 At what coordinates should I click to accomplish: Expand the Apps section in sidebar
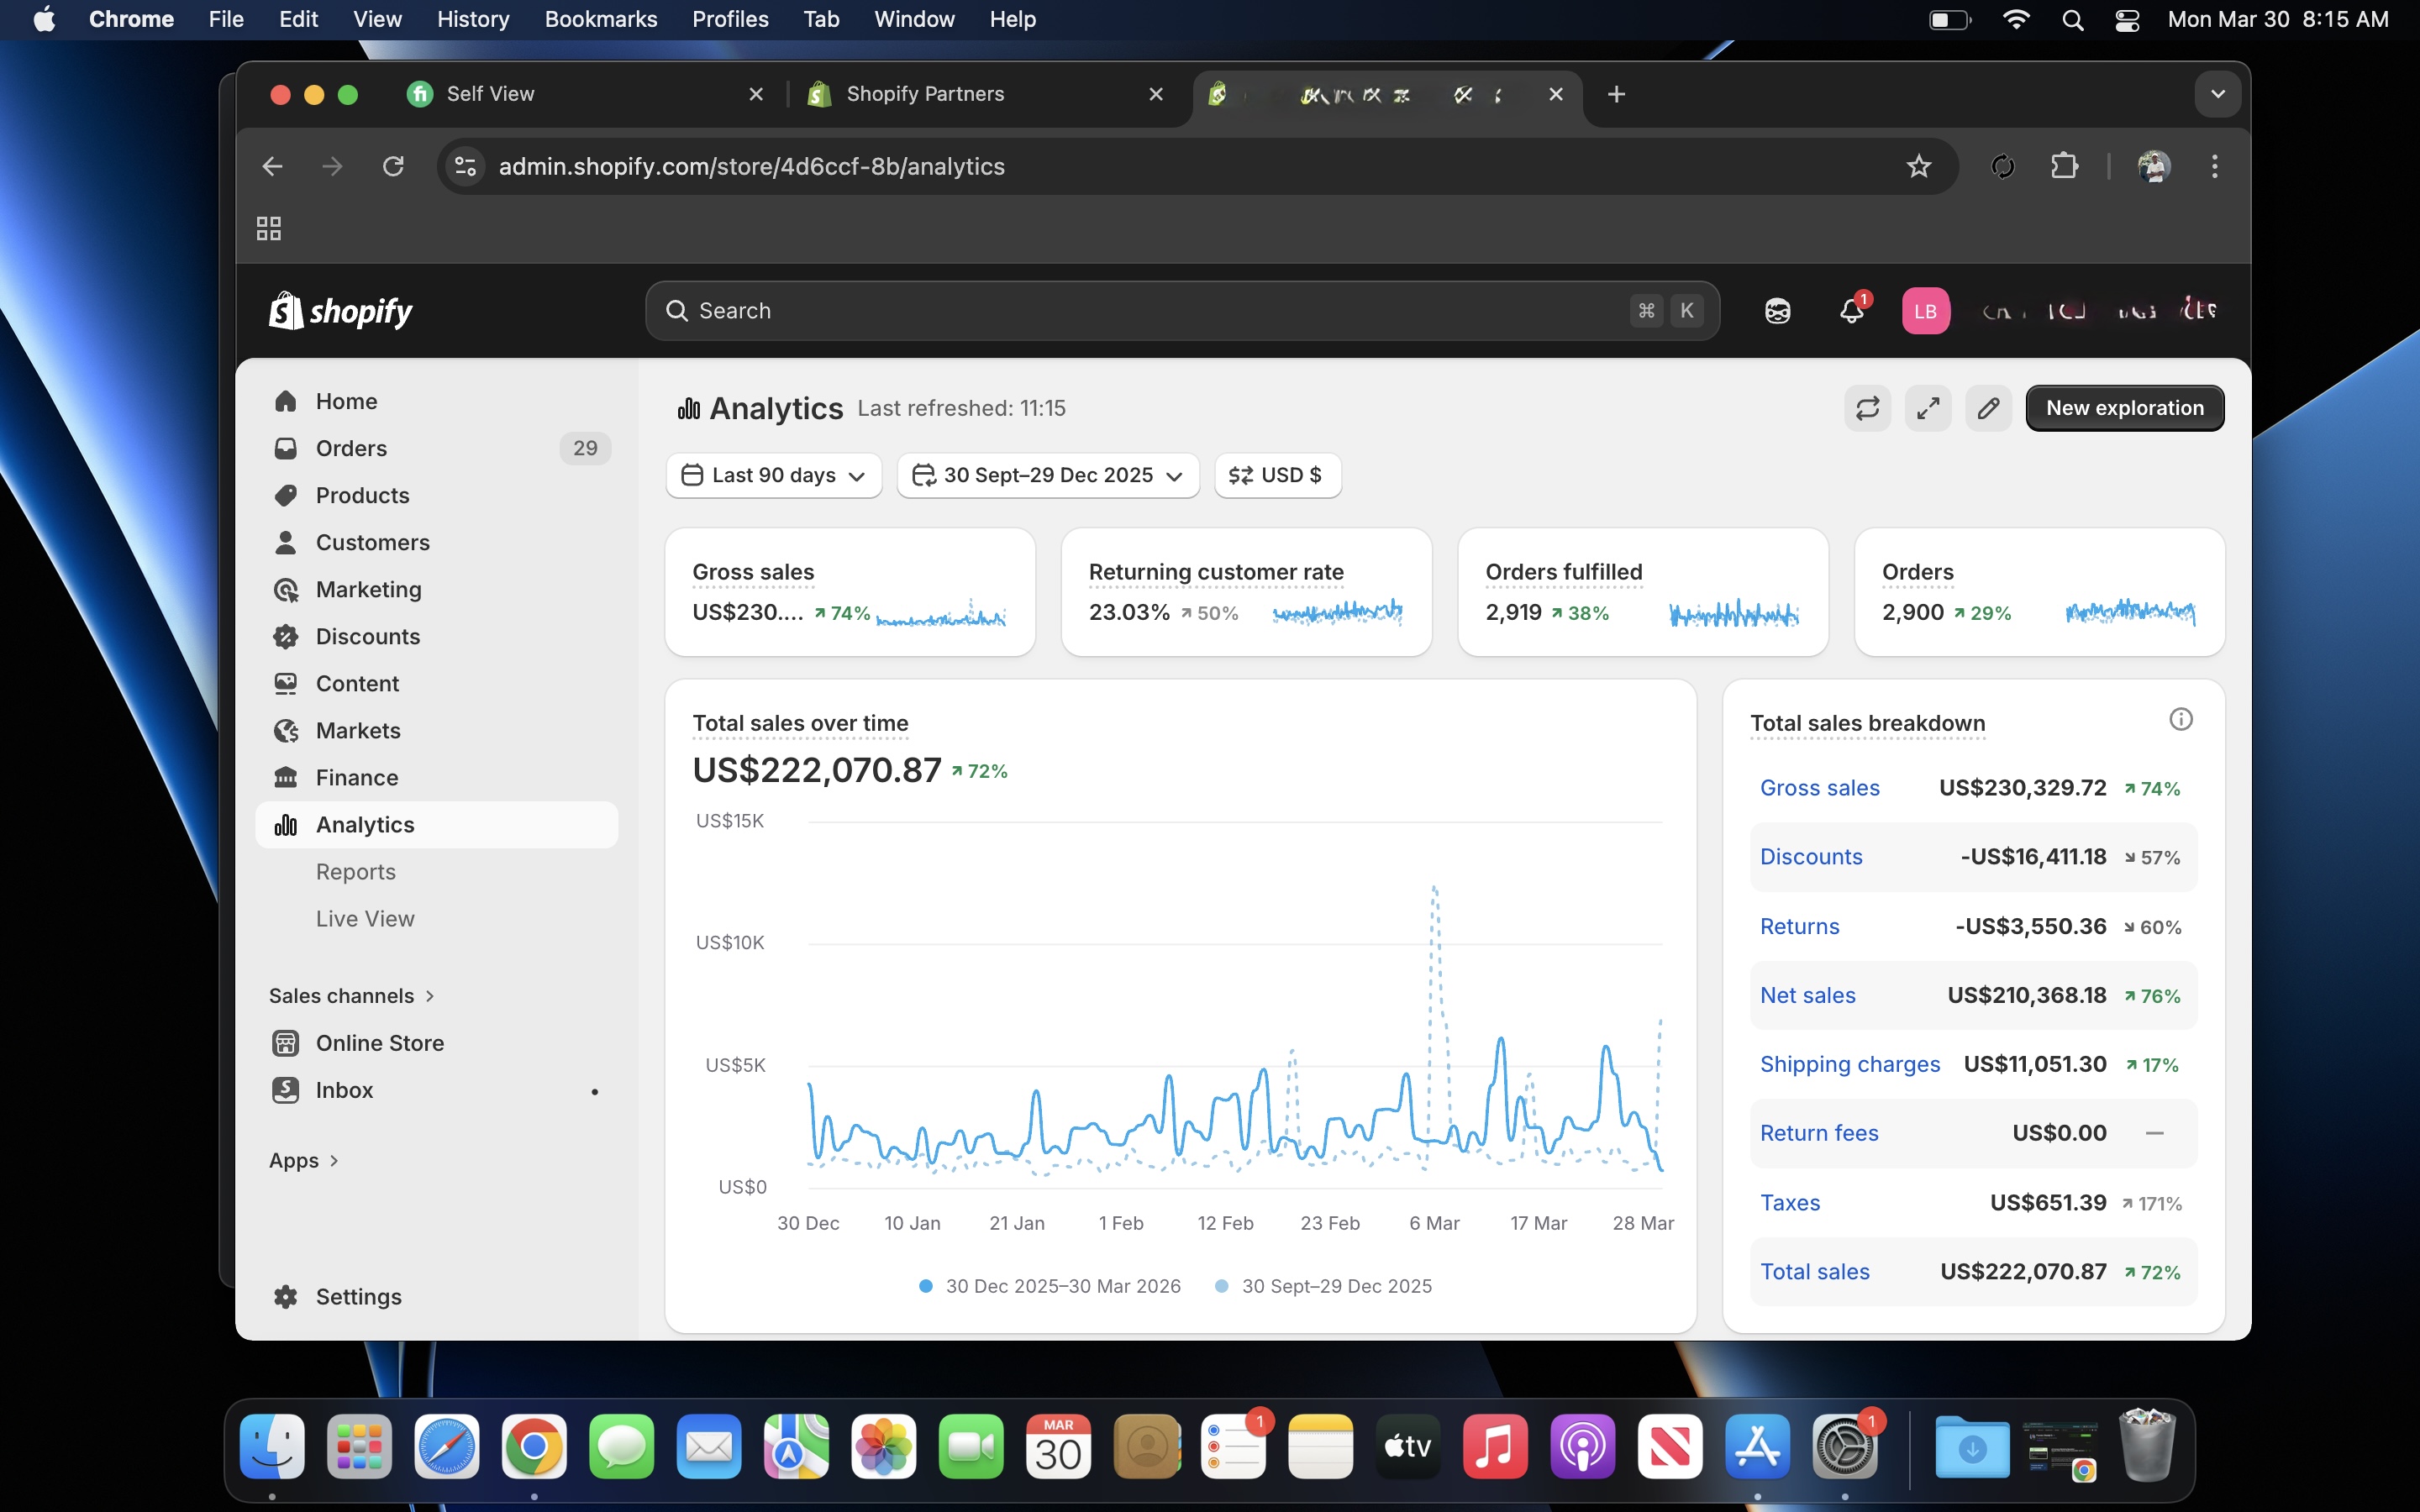tap(304, 1160)
